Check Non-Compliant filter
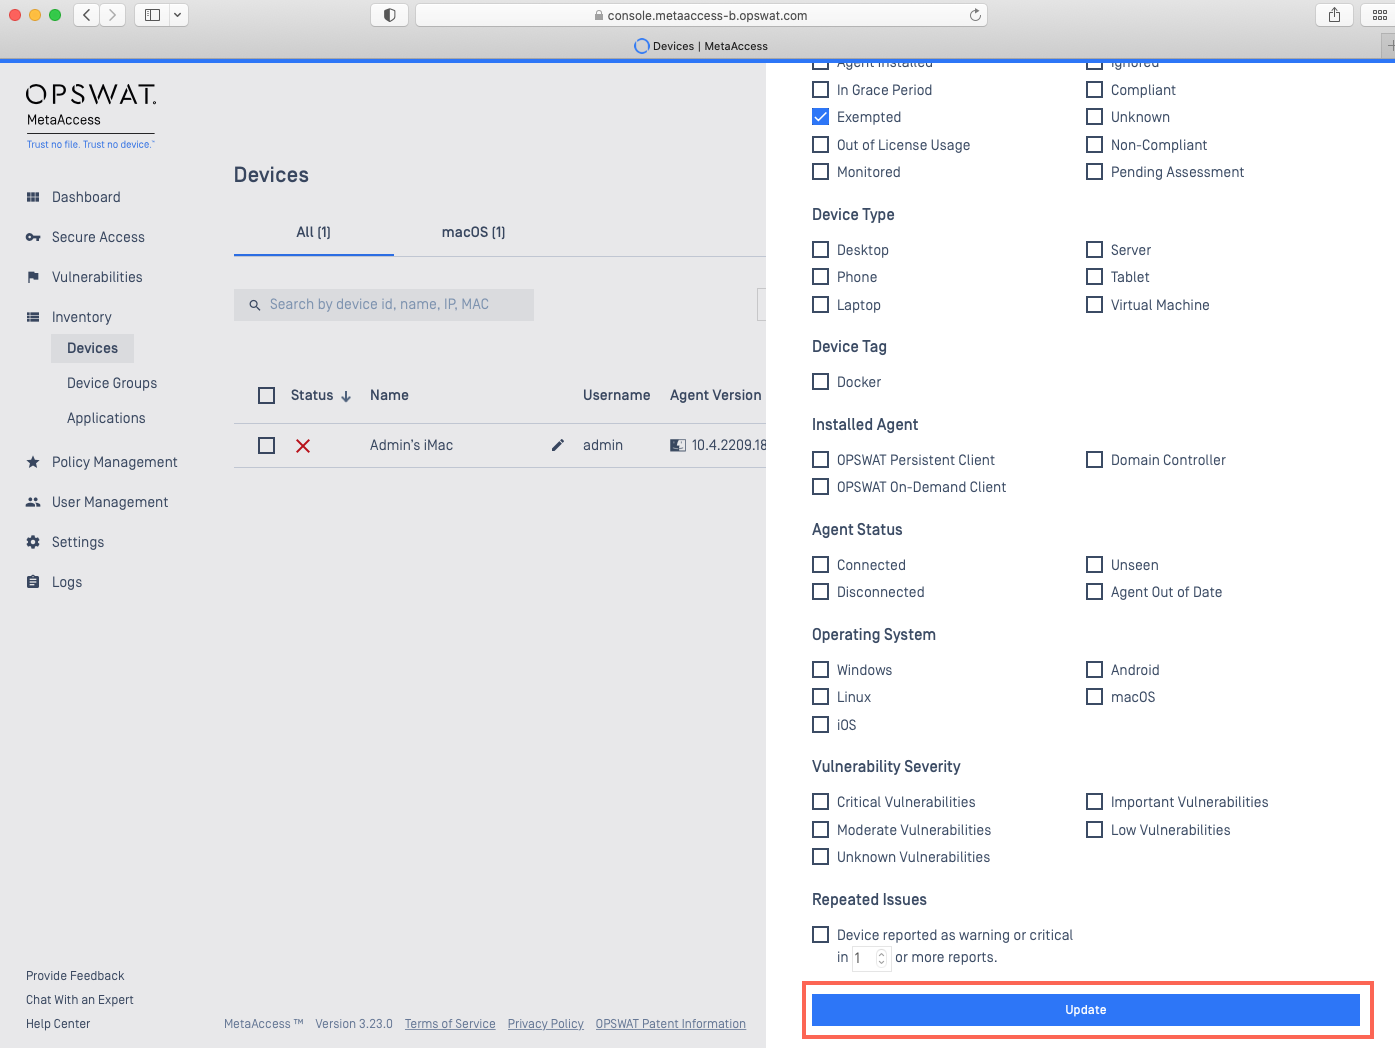This screenshot has height=1060, width=1396. (1094, 145)
